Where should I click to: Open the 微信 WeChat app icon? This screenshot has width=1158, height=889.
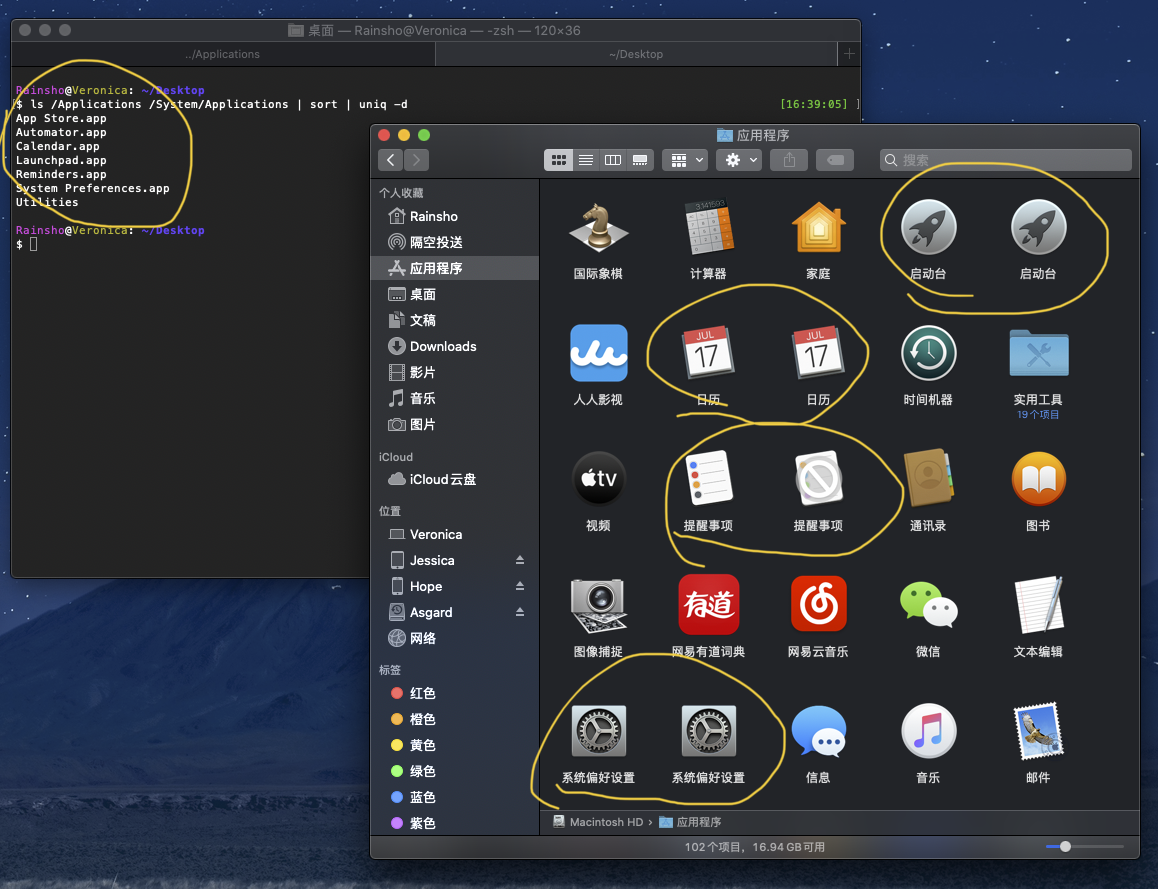(928, 605)
